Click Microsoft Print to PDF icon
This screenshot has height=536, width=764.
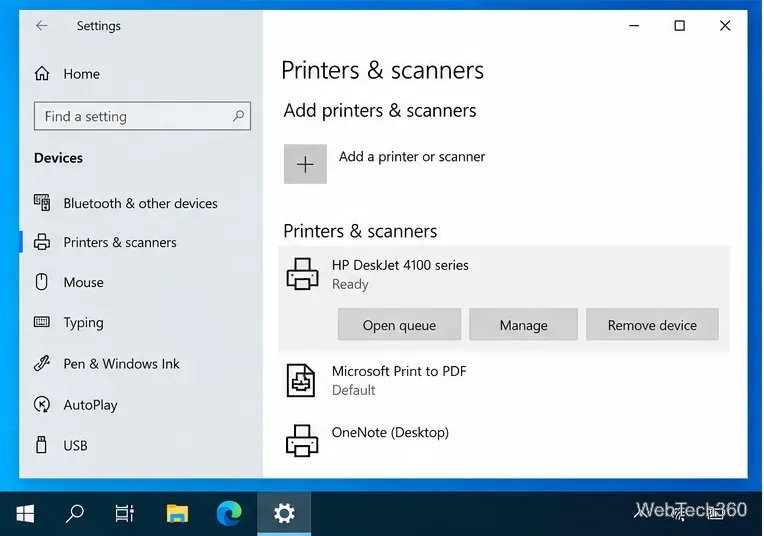tap(301, 381)
